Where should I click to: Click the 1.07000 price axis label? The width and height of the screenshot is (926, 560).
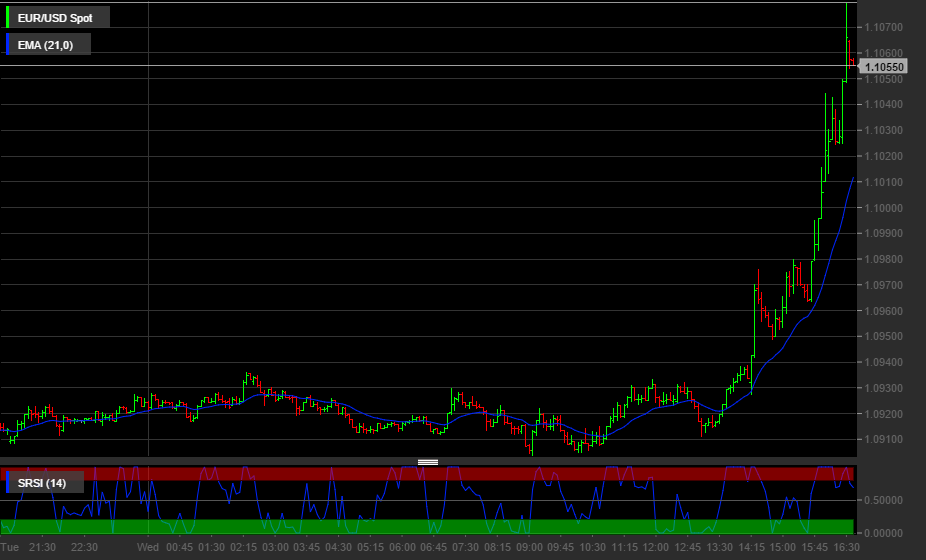884,27
